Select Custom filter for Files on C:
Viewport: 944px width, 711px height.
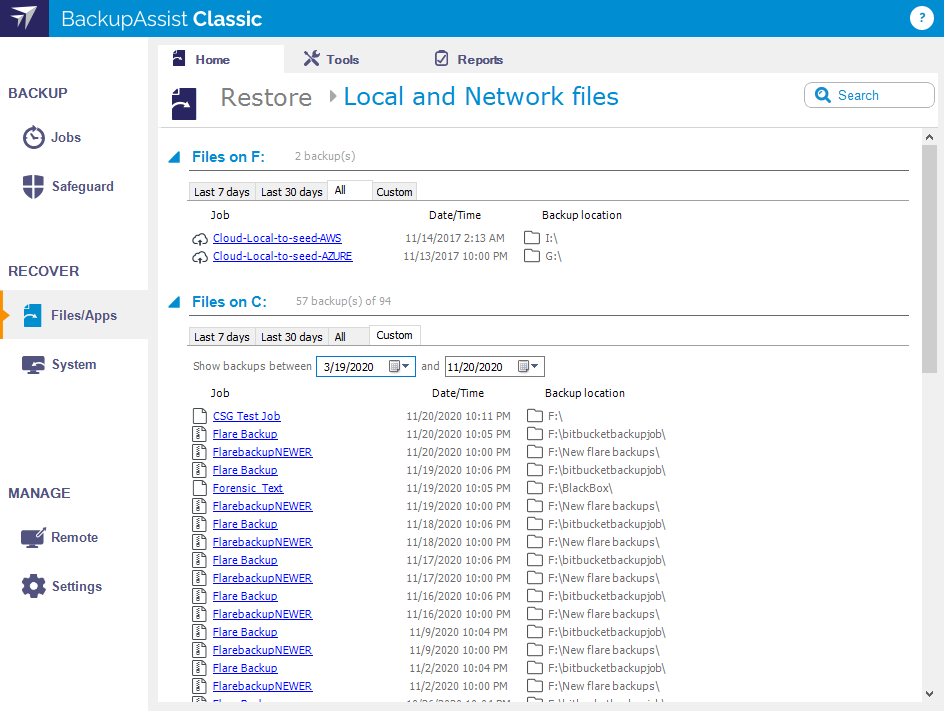point(394,335)
